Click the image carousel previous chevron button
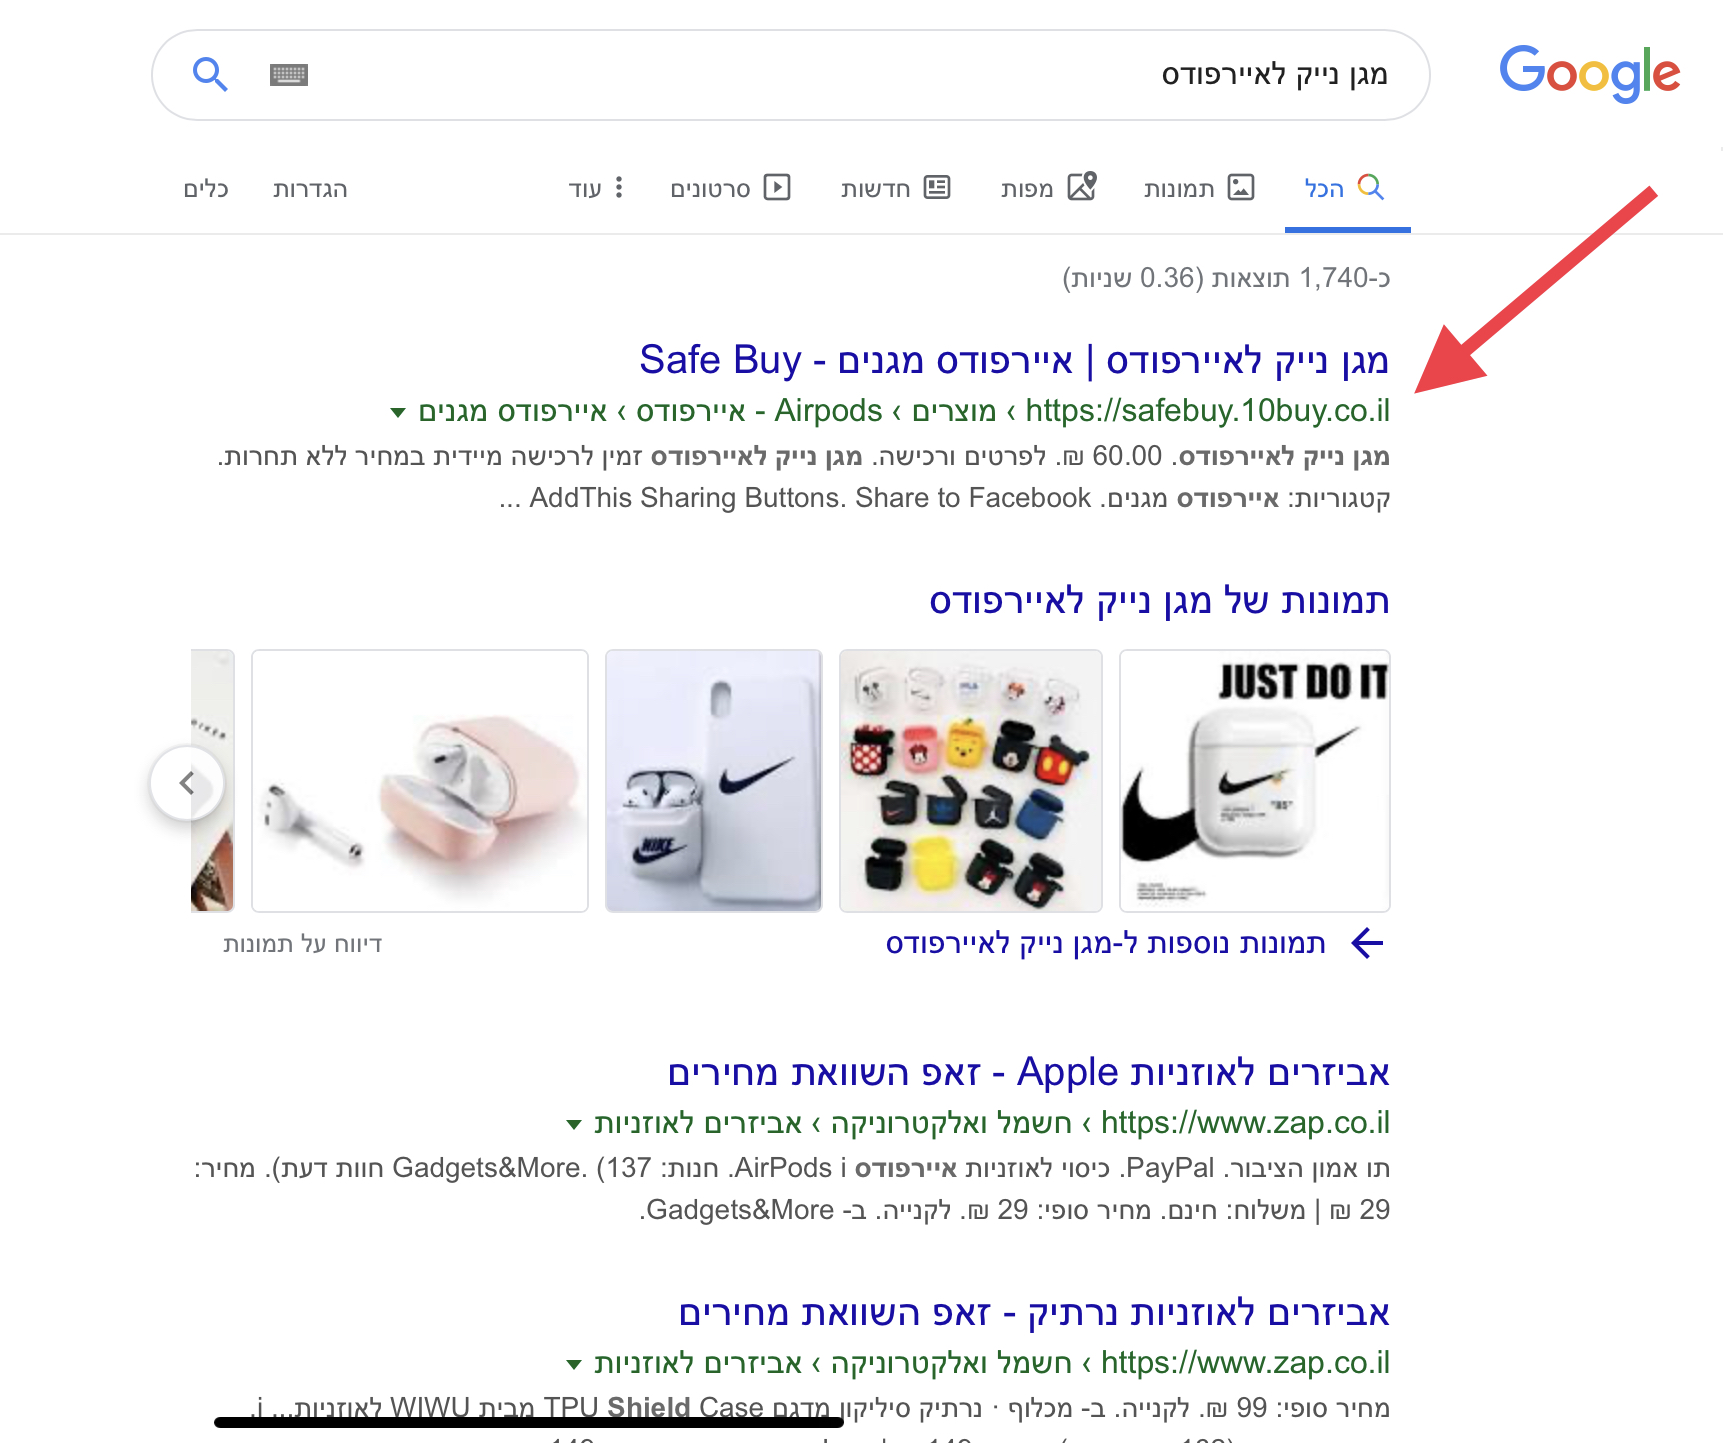 [x=187, y=783]
